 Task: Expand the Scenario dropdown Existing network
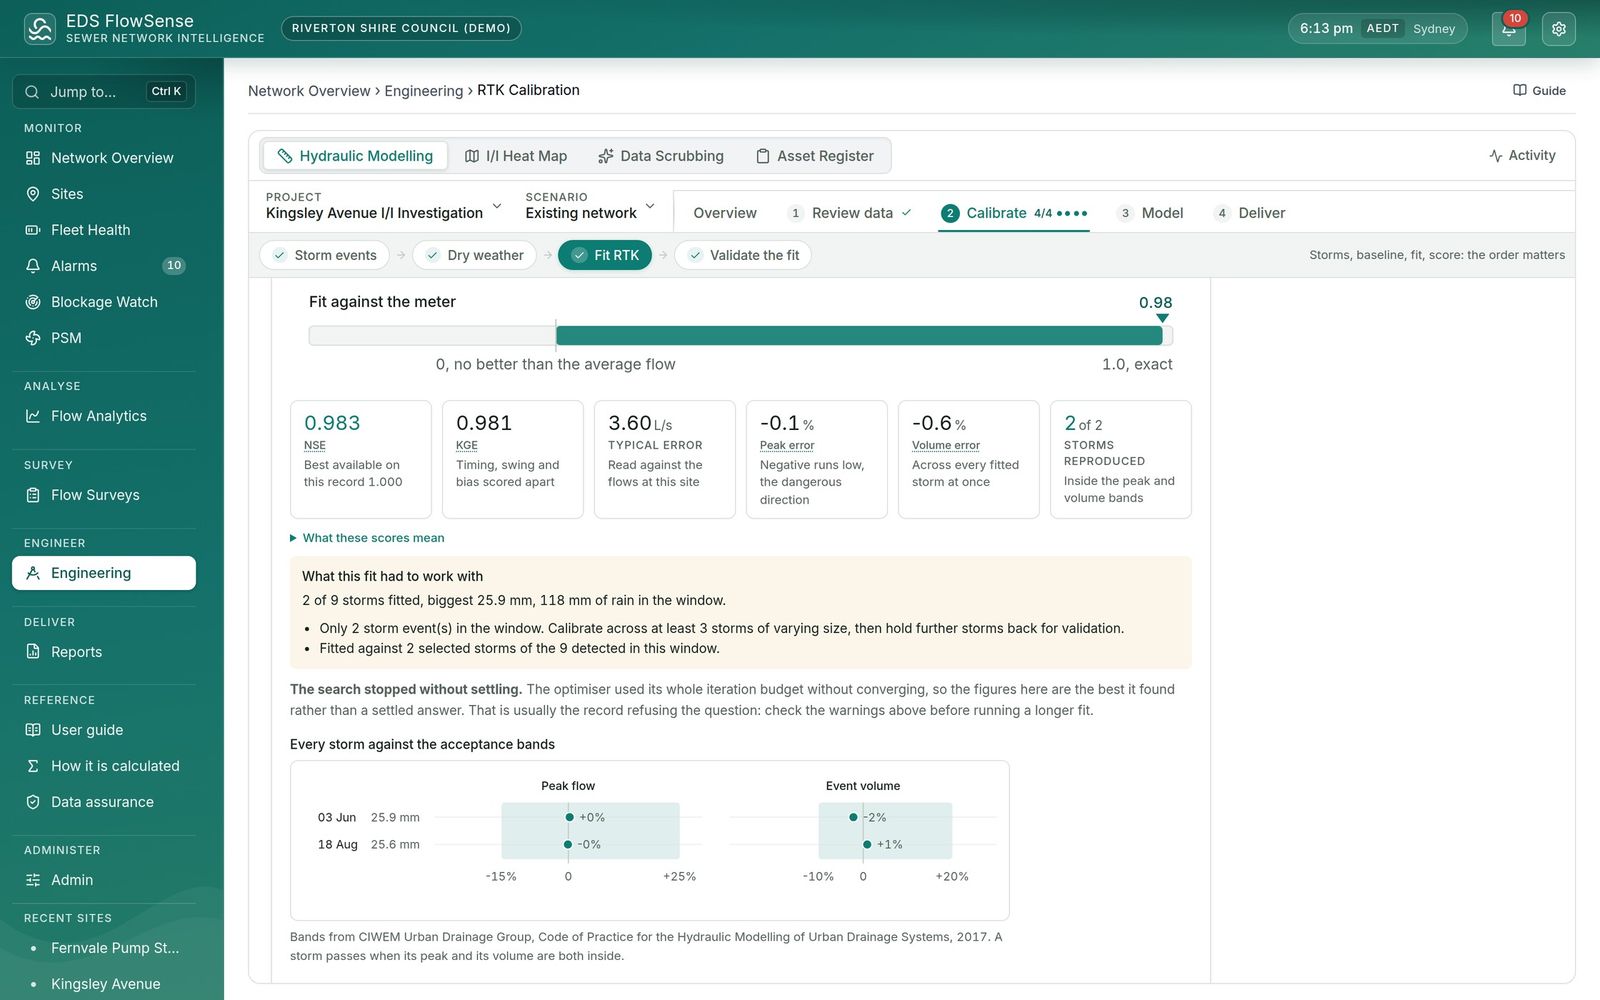coord(590,206)
